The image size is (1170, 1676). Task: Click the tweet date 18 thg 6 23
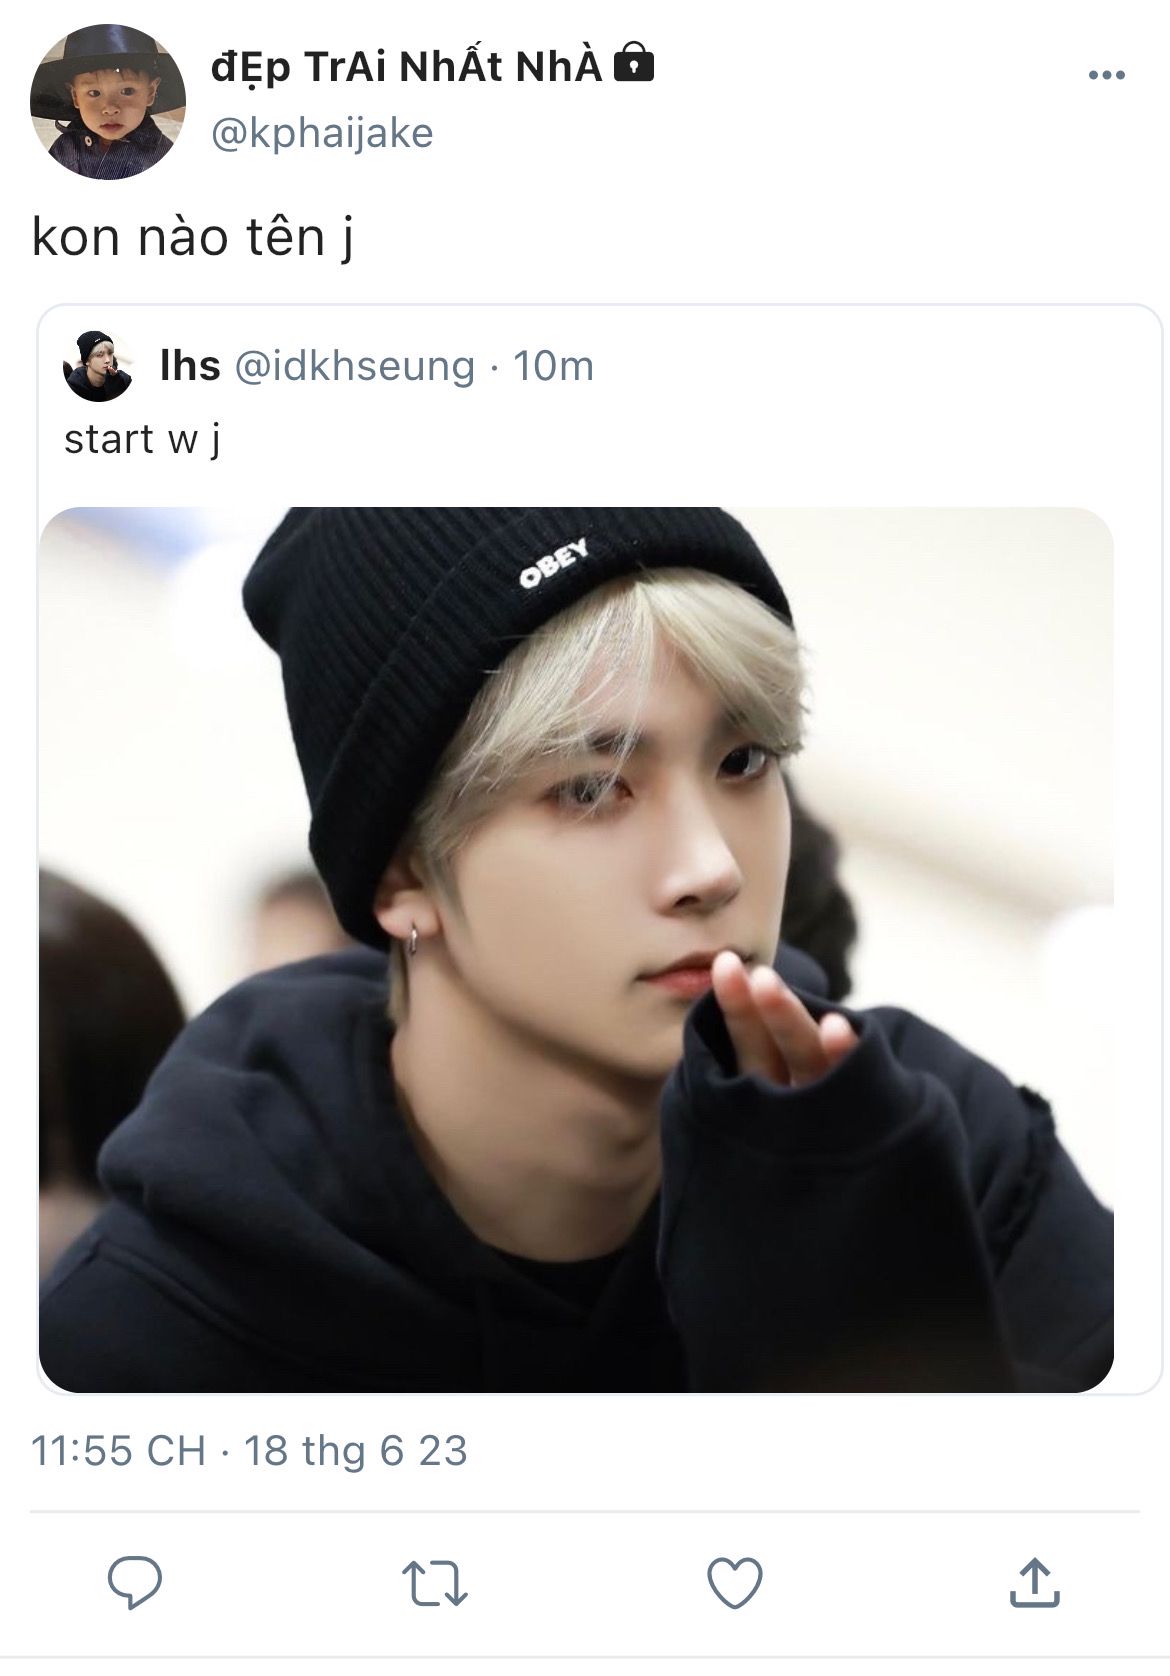point(356,1450)
